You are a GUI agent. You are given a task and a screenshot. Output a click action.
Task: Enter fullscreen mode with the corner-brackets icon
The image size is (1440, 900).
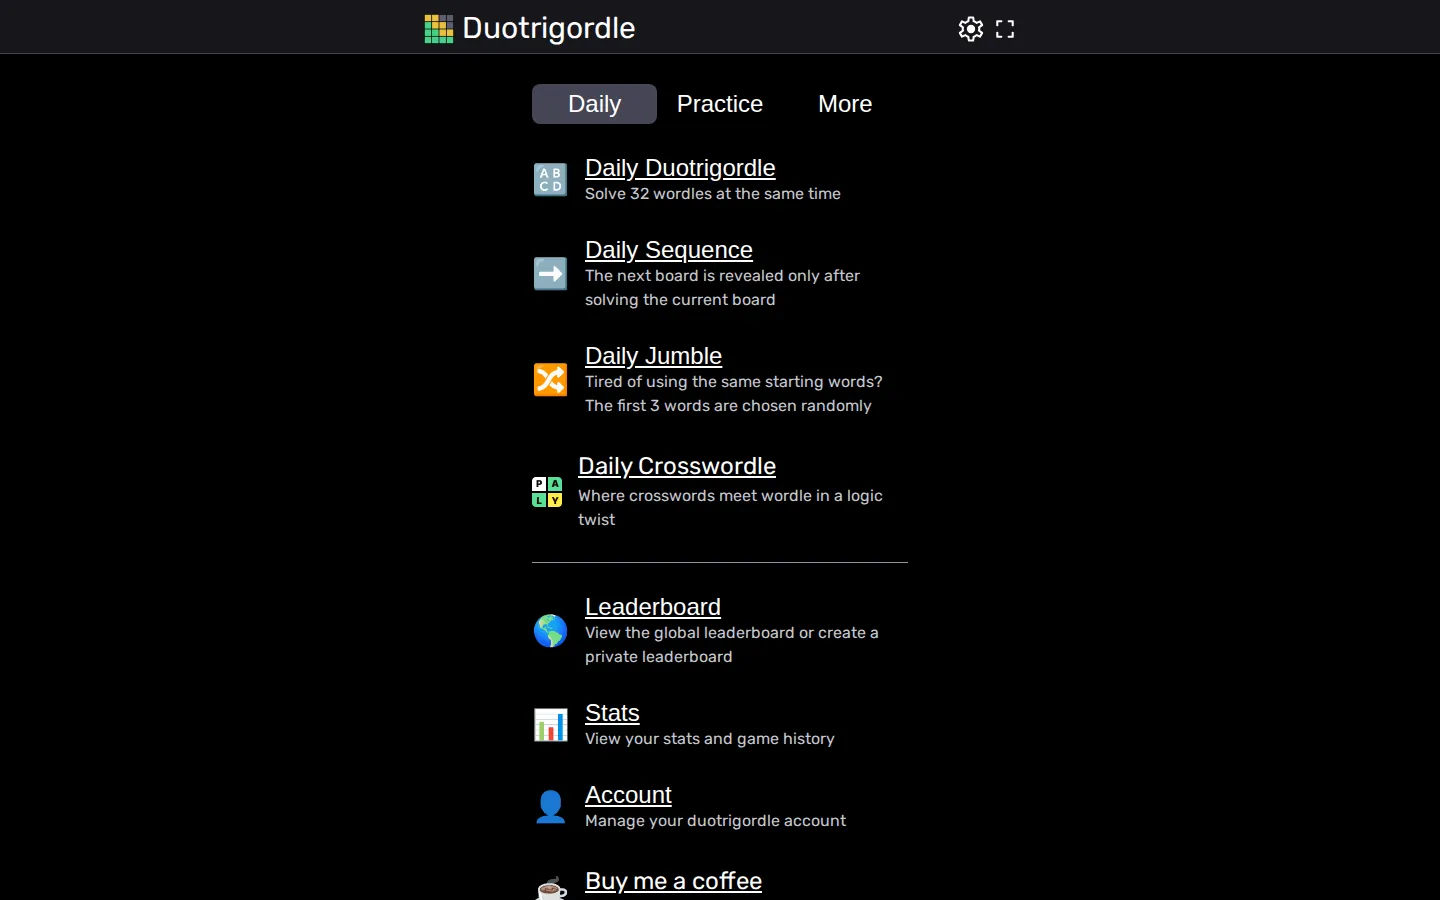pos(1005,29)
